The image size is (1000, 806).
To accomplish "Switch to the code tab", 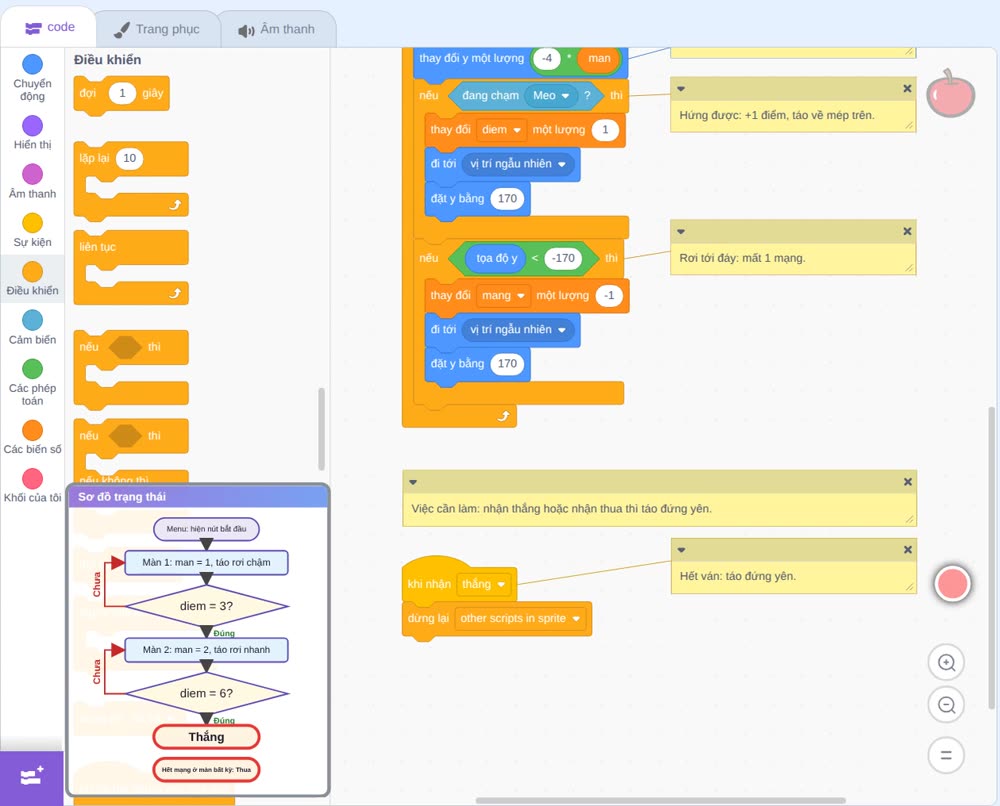I will (x=49, y=27).
